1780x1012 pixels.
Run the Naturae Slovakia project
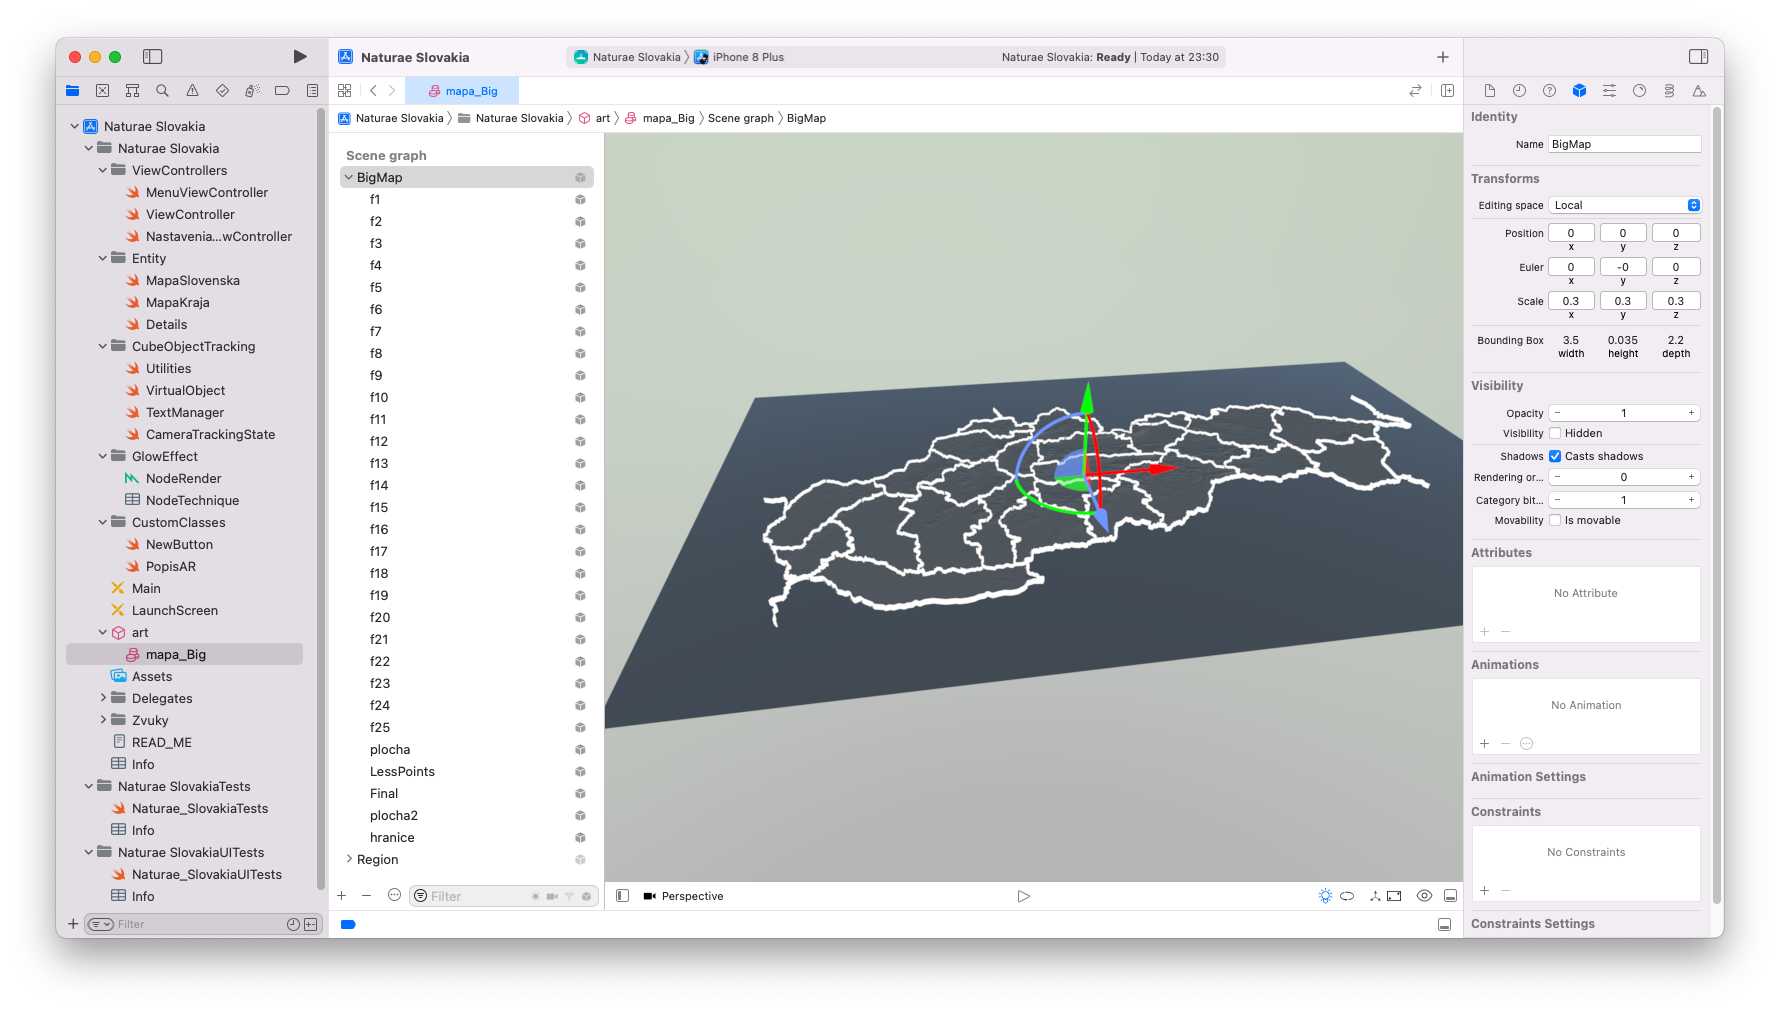[299, 57]
